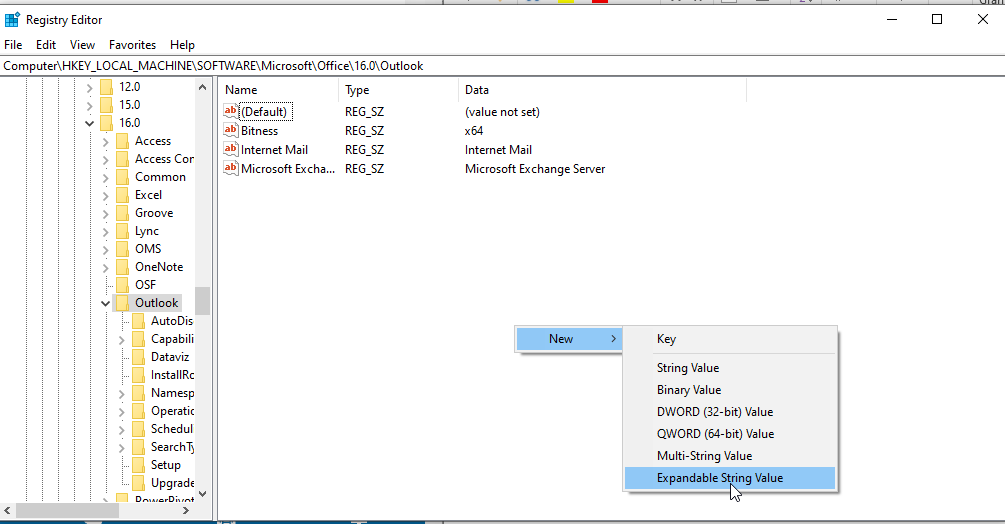Image resolution: width=1005 pixels, height=524 pixels.
Task: Click the OSF key folder icon
Action: [x=122, y=284]
